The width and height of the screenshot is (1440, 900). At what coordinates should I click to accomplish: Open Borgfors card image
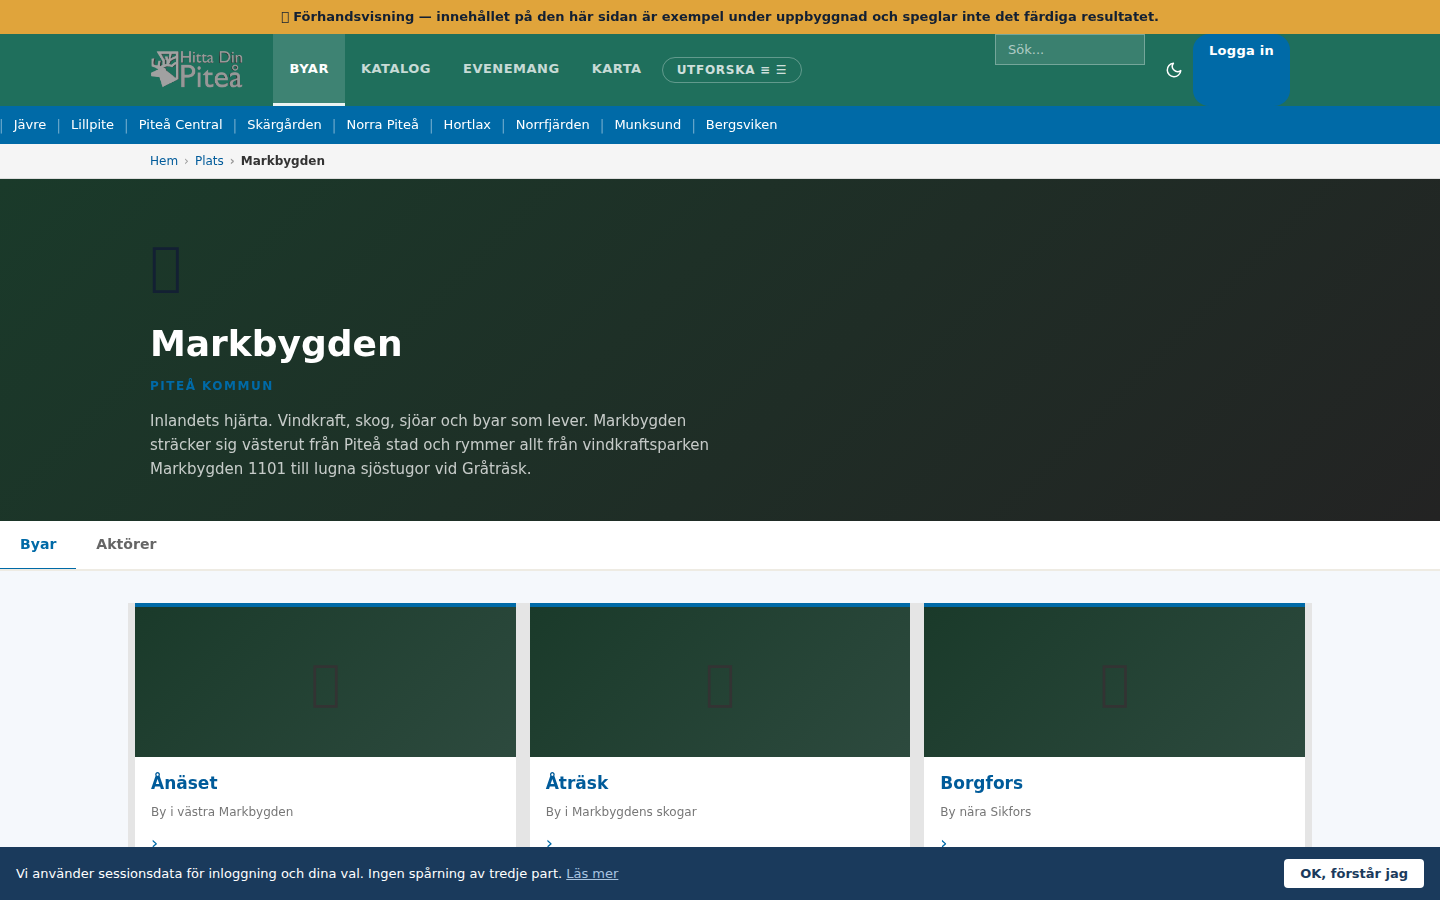1114,682
